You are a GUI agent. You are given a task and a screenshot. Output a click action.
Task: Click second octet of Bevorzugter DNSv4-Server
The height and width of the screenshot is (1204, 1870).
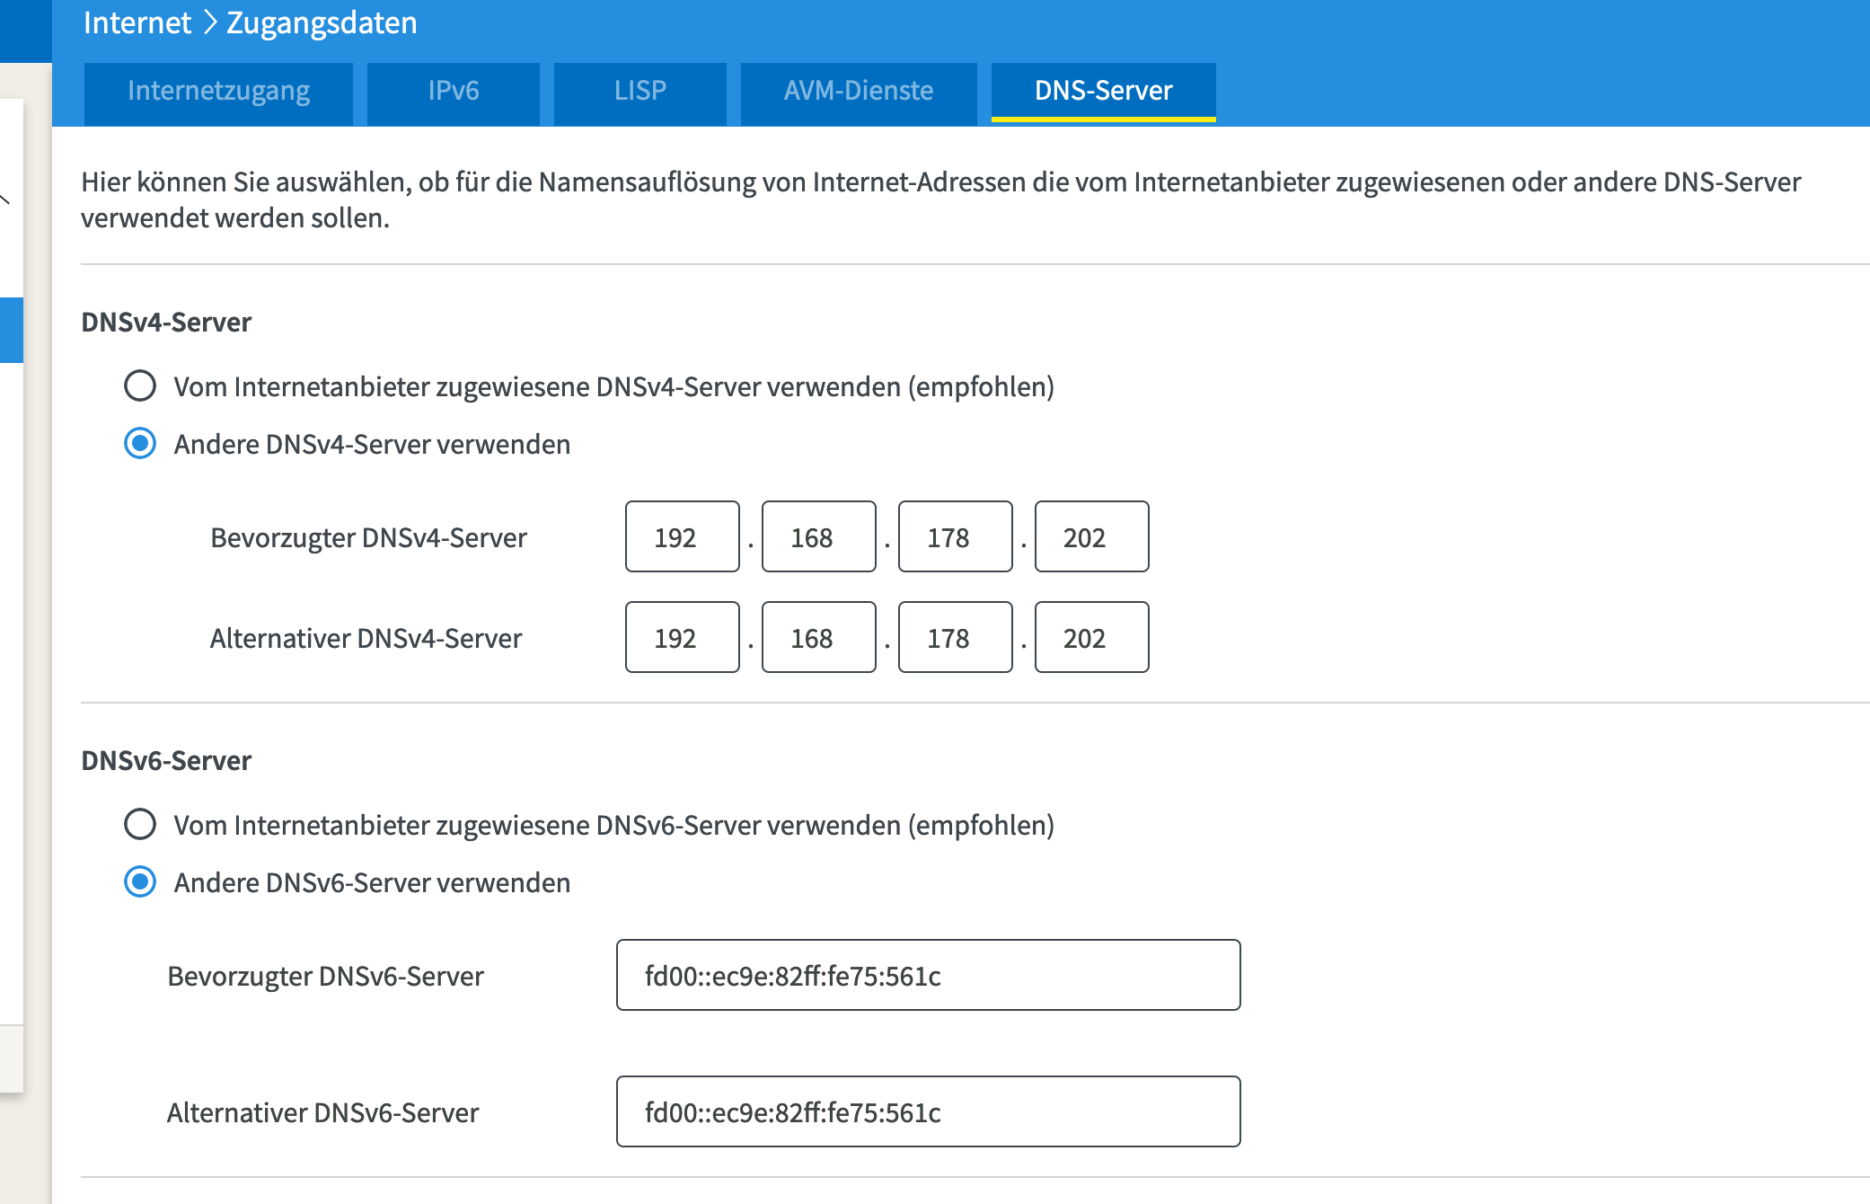pos(819,537)
